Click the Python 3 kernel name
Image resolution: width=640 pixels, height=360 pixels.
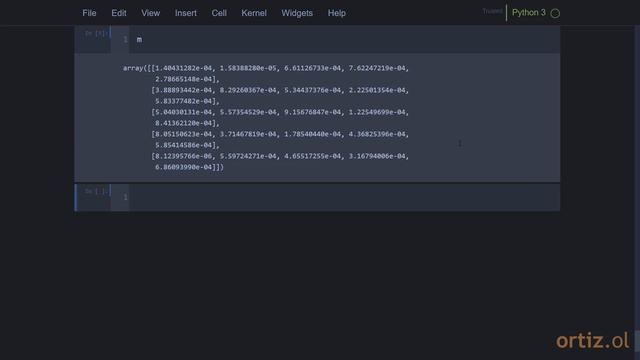pyautogui.click(x=529, y=13)
